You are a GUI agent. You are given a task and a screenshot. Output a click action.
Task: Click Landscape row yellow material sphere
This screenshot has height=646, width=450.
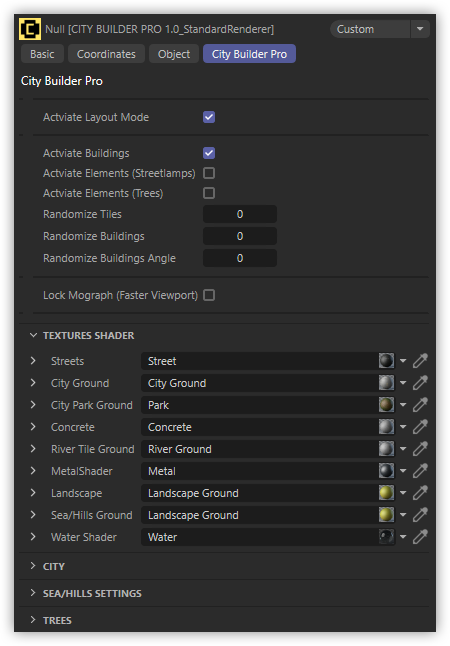pos(386,493)
